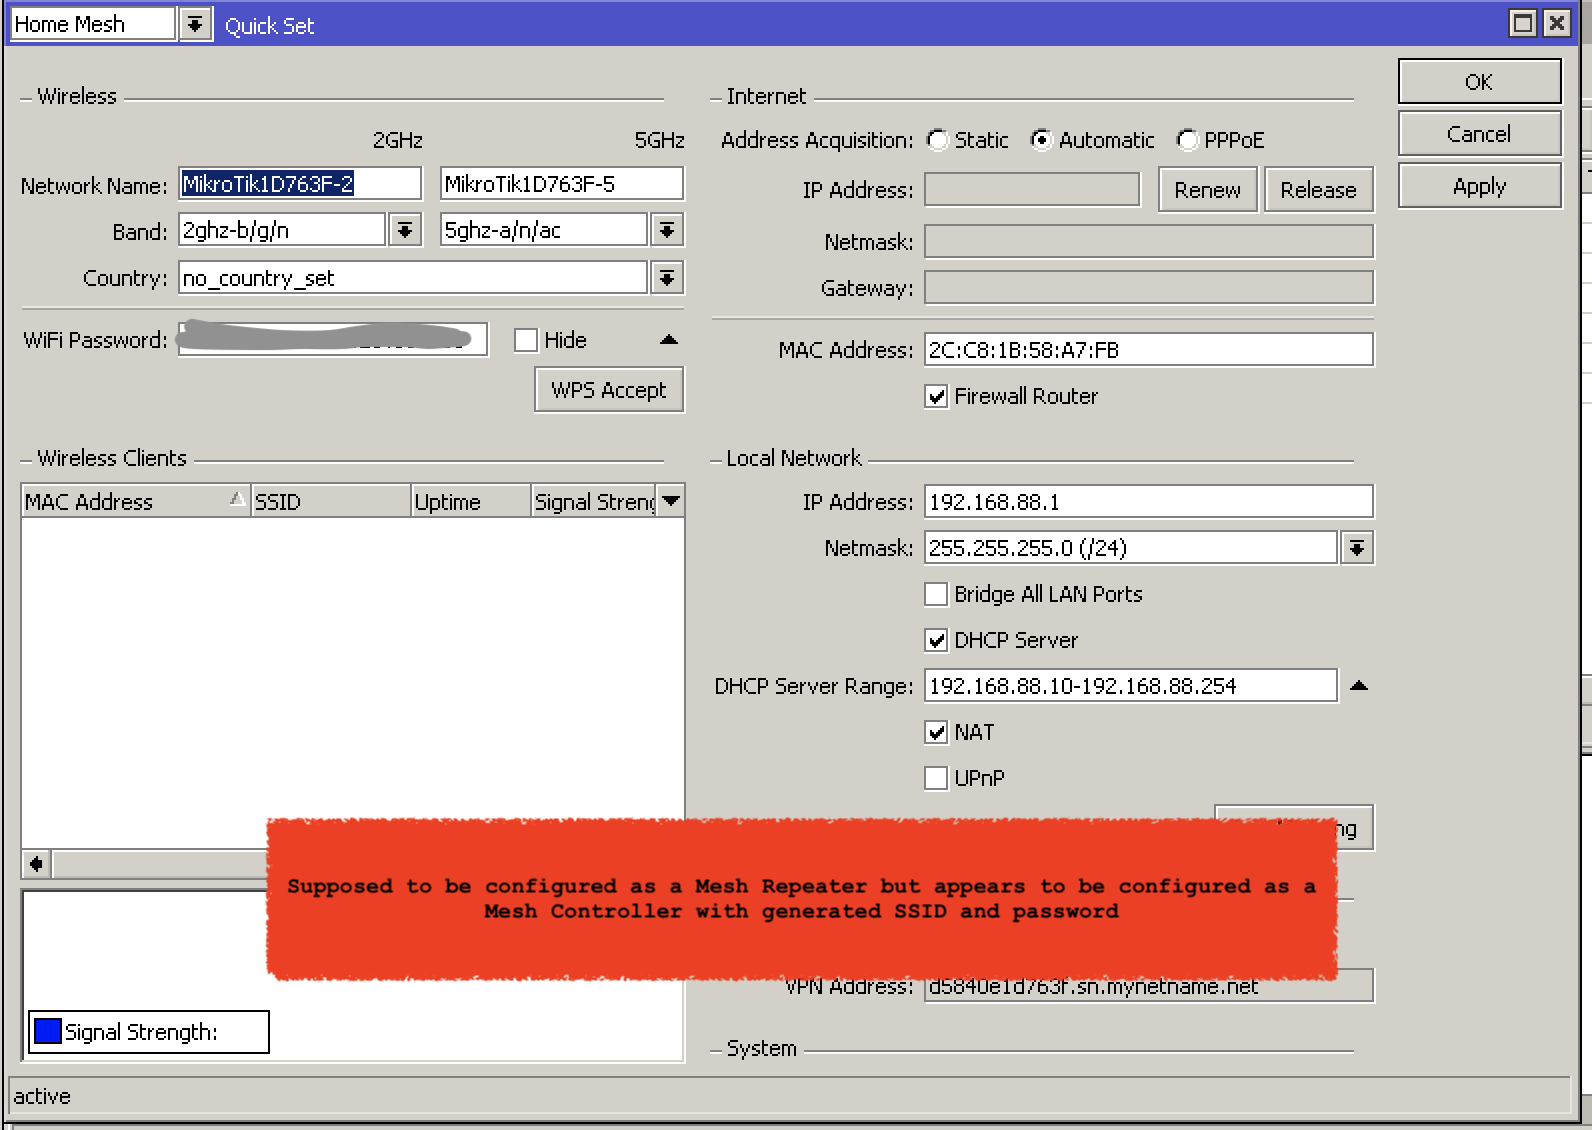
Task: Release the internet IP address
Action: [x=1318, y=190]
